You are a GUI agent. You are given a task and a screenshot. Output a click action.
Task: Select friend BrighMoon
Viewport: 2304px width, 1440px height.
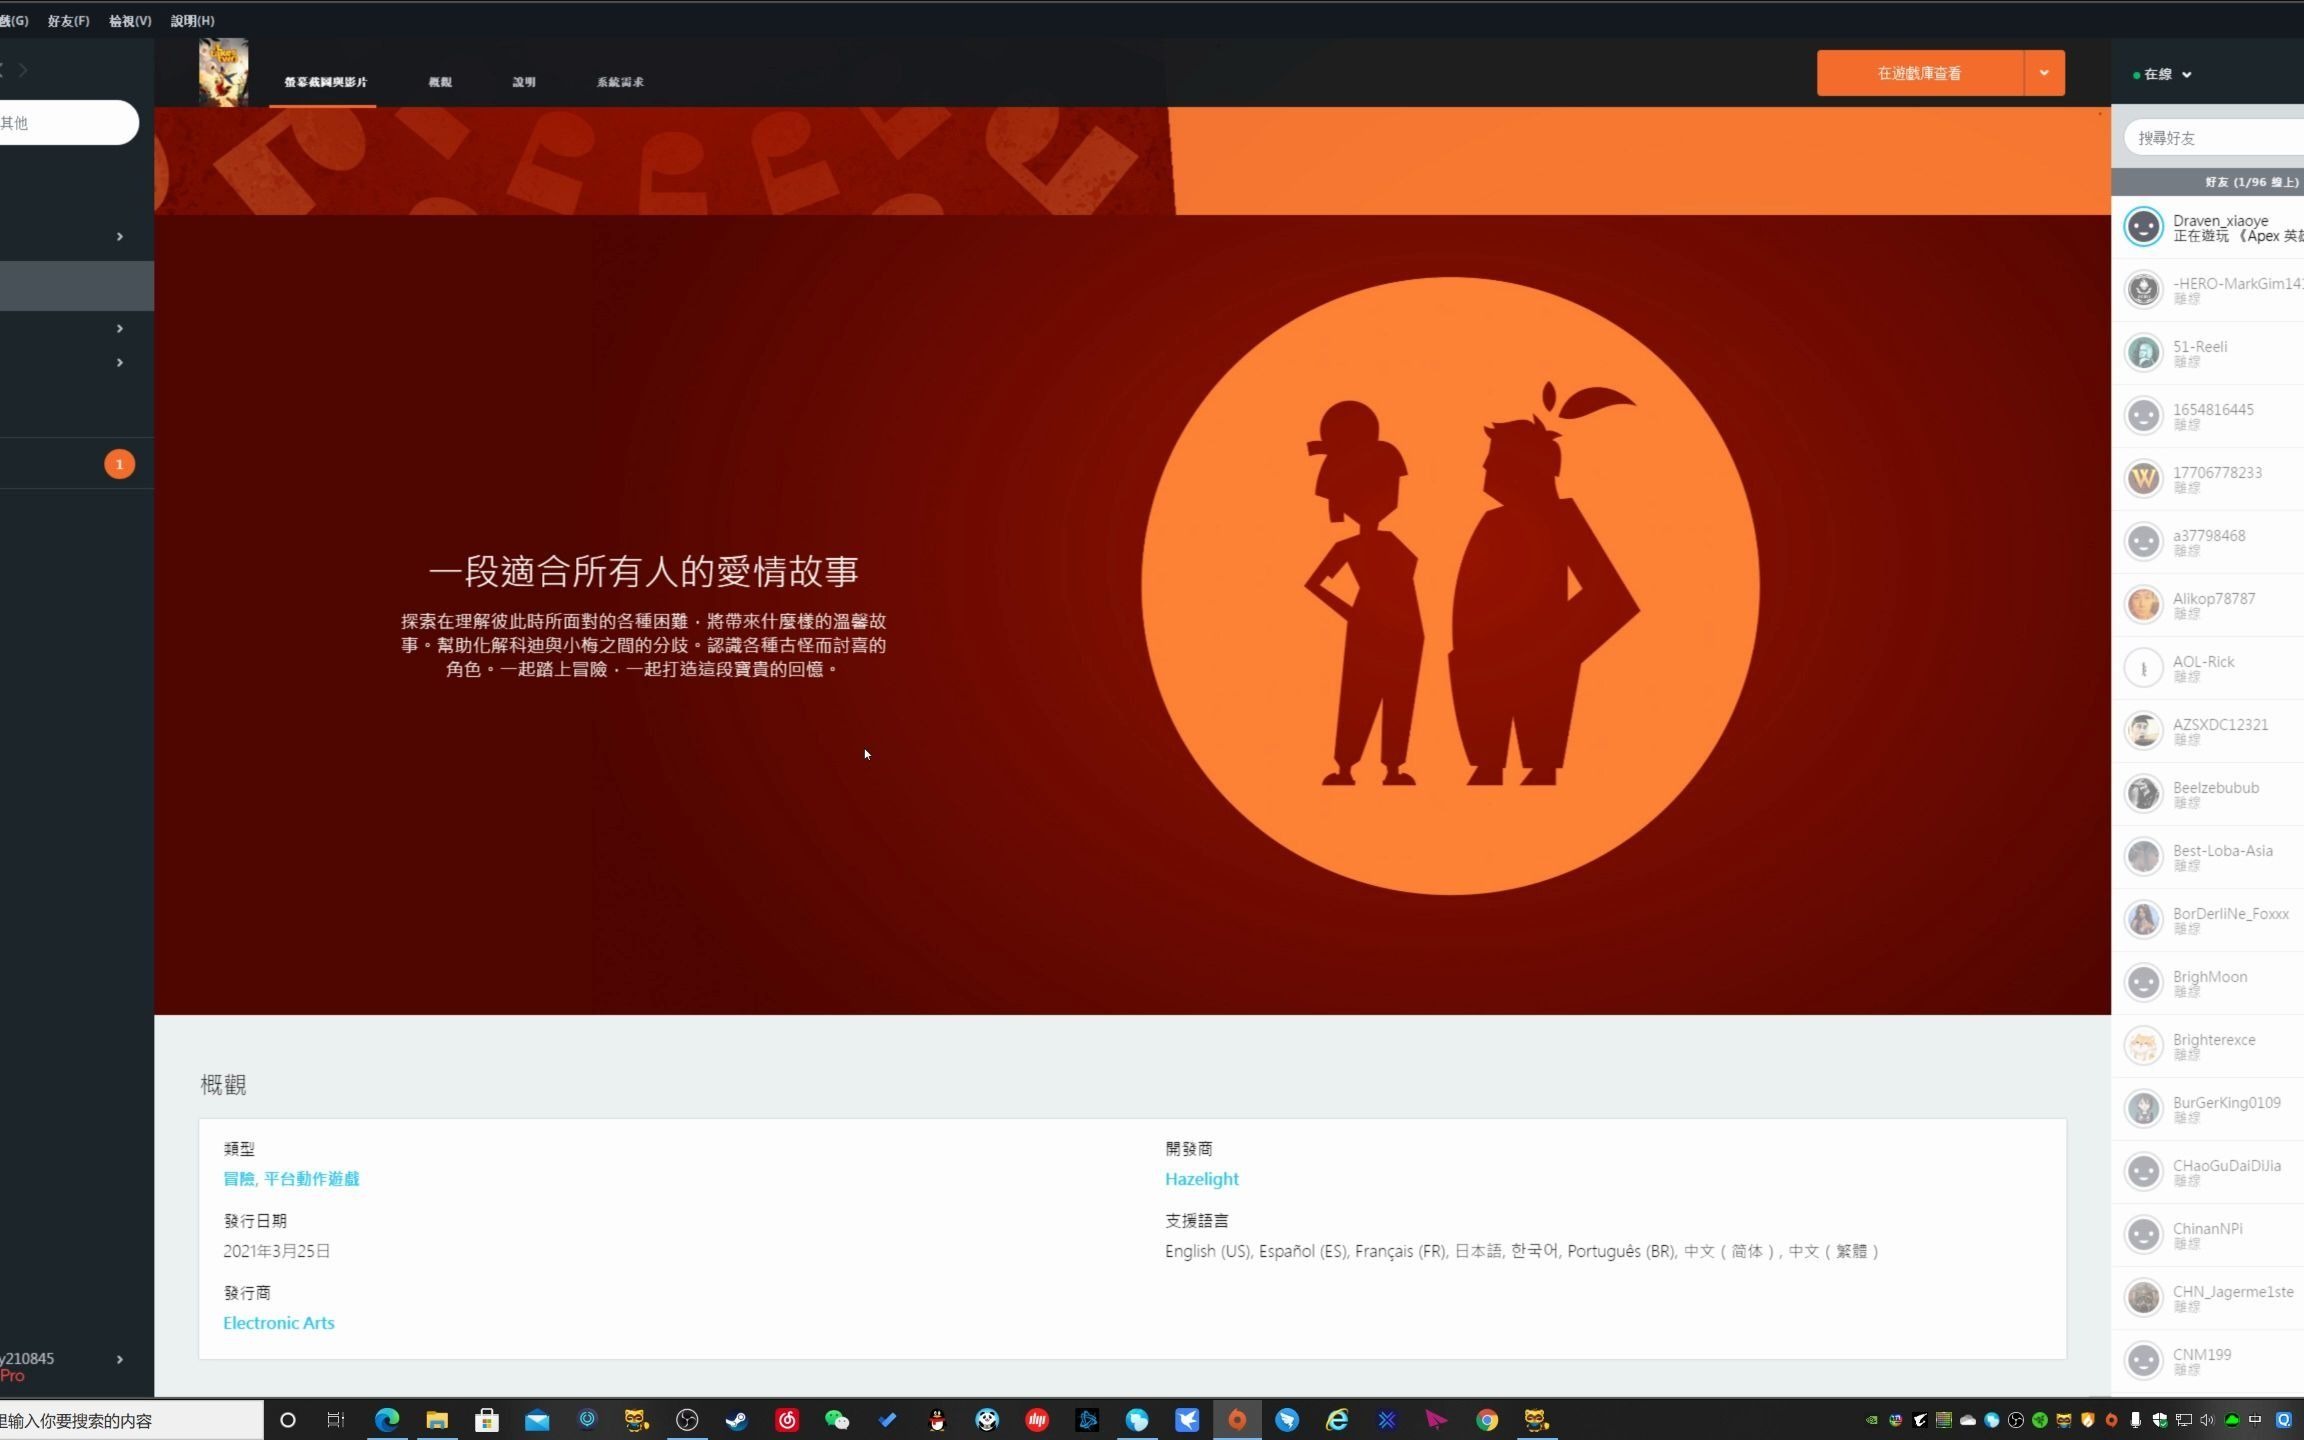[2208, 983]
